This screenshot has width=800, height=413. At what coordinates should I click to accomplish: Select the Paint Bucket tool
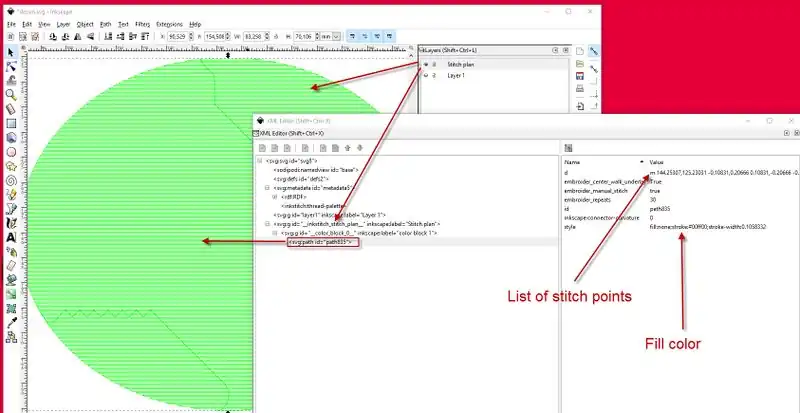[11, 280]
